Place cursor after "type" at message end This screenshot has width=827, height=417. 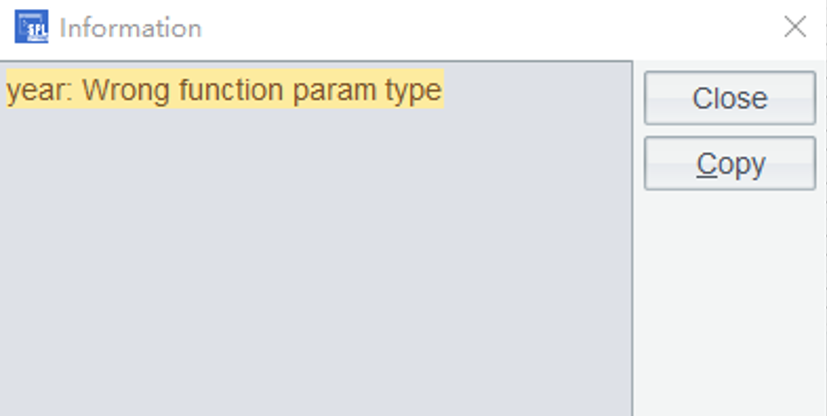coord(443,91)
